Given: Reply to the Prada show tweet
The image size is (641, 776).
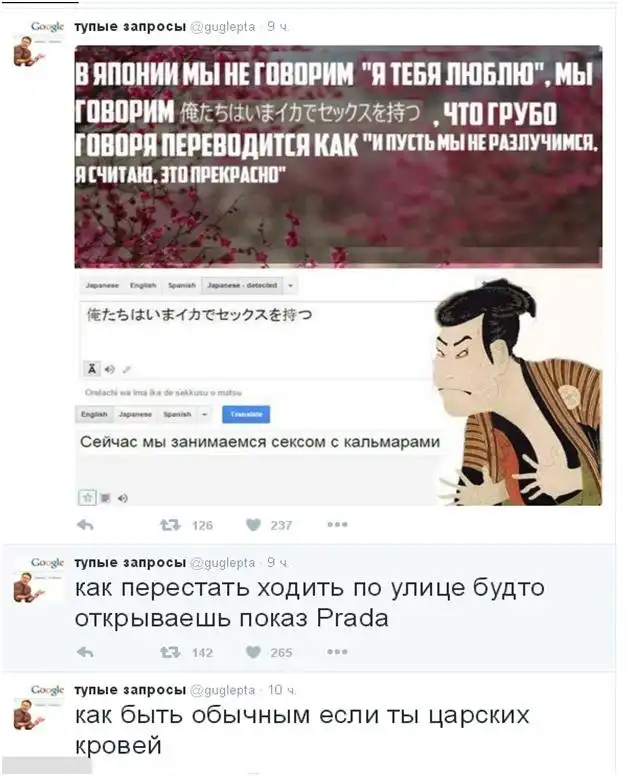Looking at the screenshot, I should [x=86, y=652].
